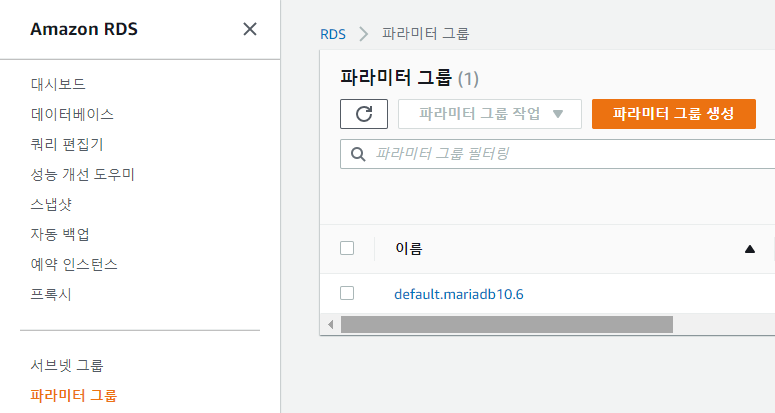
Task: Click the 파라미터 그룹 (1) heading
Action: [x=409, y=78]
